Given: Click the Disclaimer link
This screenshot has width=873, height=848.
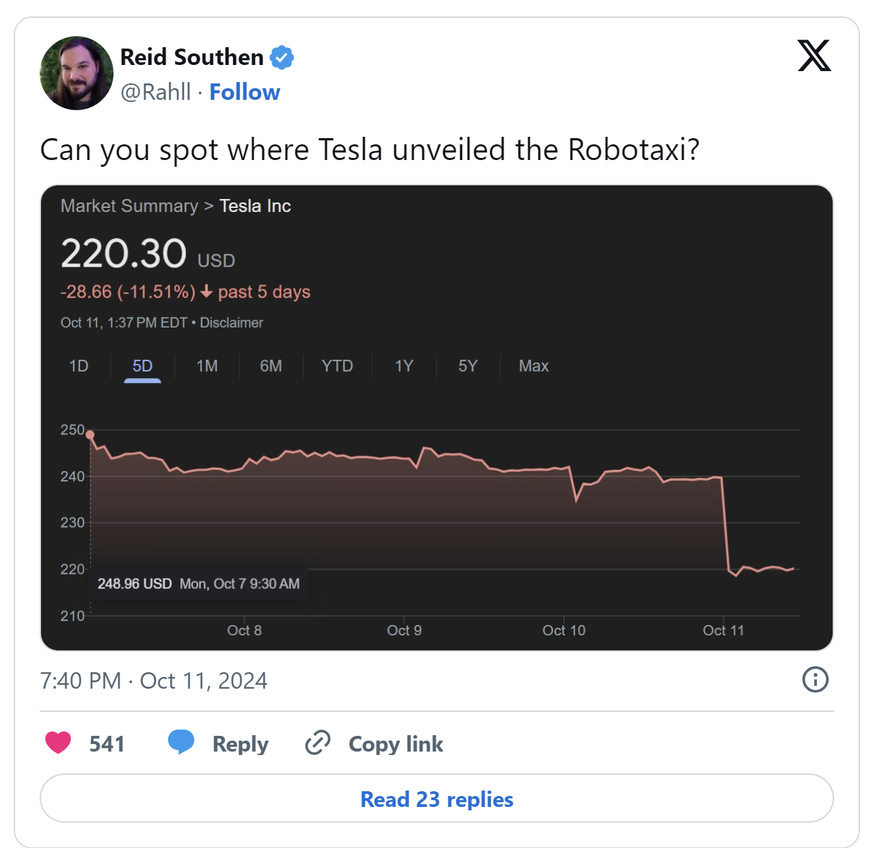Looking at the screenshot, I should click(x=235, y=323).
